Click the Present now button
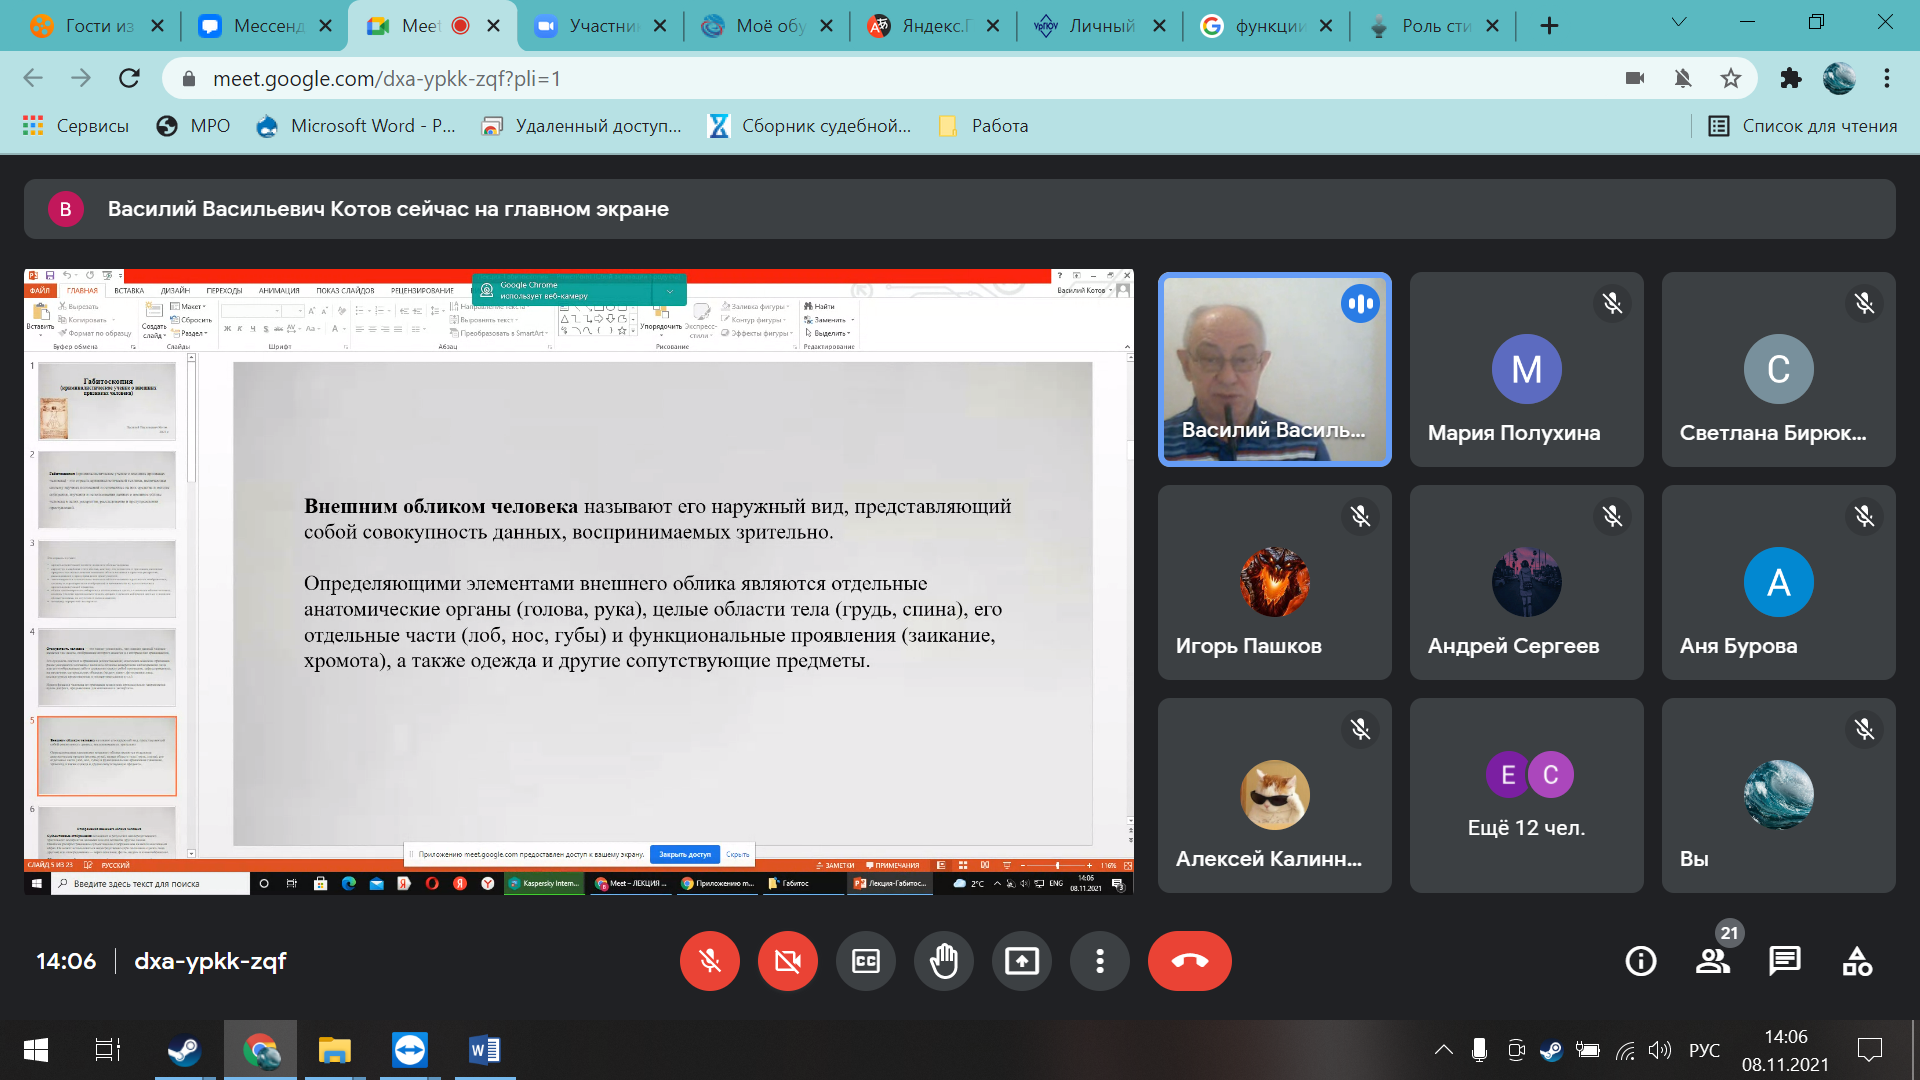Image resolution: width=1920 pixels, height=1080 pixels. point(1021,961)
